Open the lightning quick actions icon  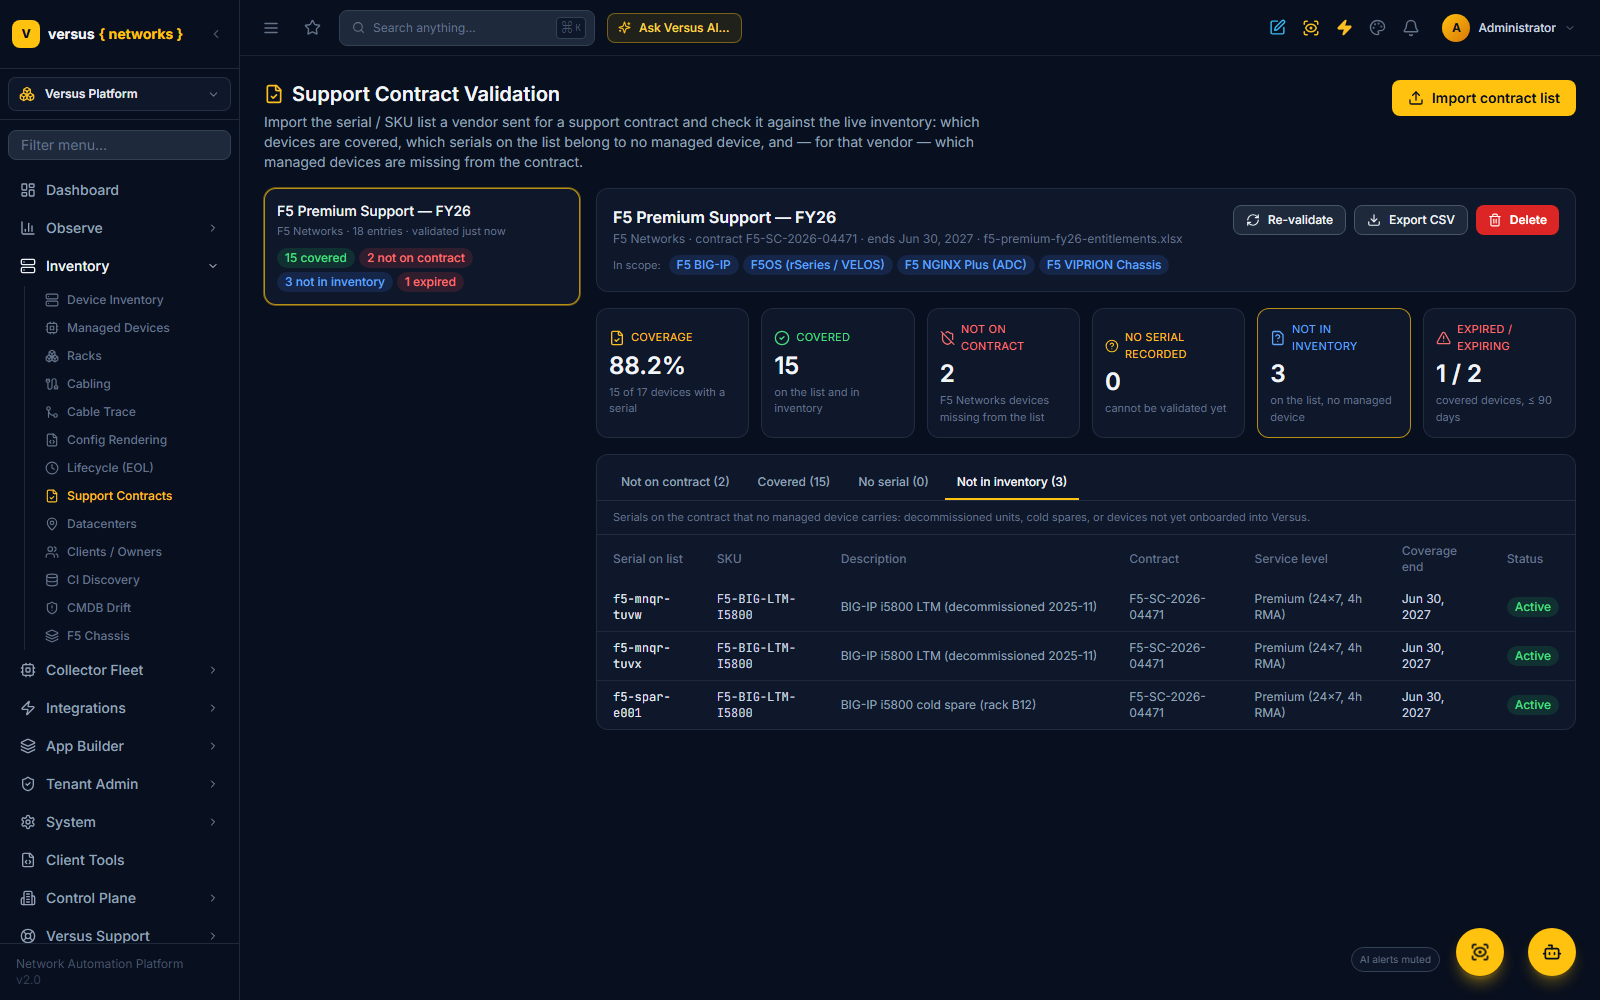[1344, 28]
